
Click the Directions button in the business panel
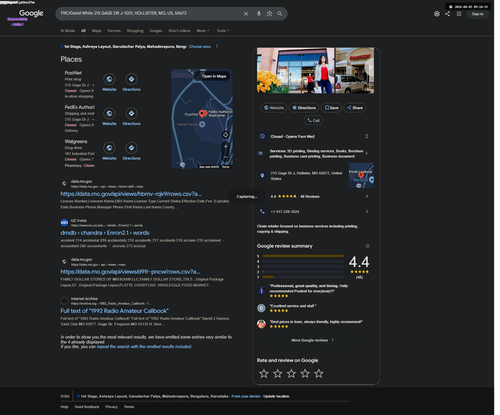click(304, 108)
